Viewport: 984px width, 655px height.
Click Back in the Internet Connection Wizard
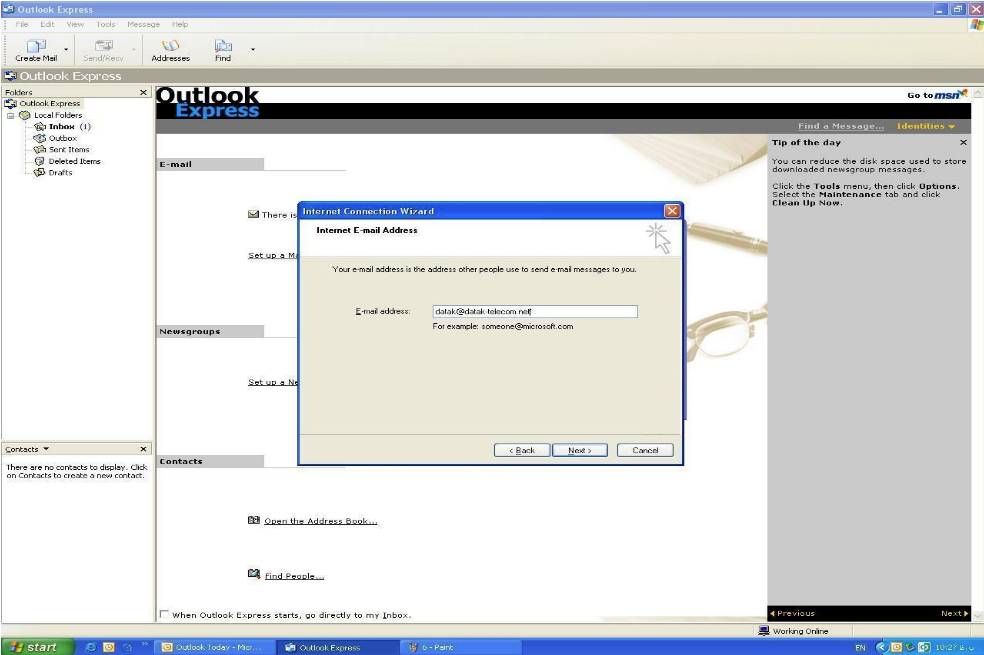pyautogui.click(x=522, y=450)
